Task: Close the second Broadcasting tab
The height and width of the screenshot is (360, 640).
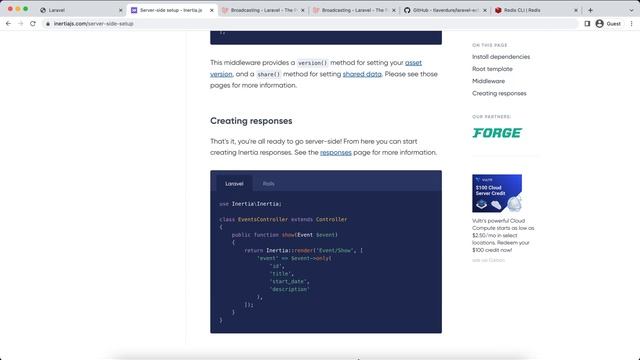Action: 393,10
